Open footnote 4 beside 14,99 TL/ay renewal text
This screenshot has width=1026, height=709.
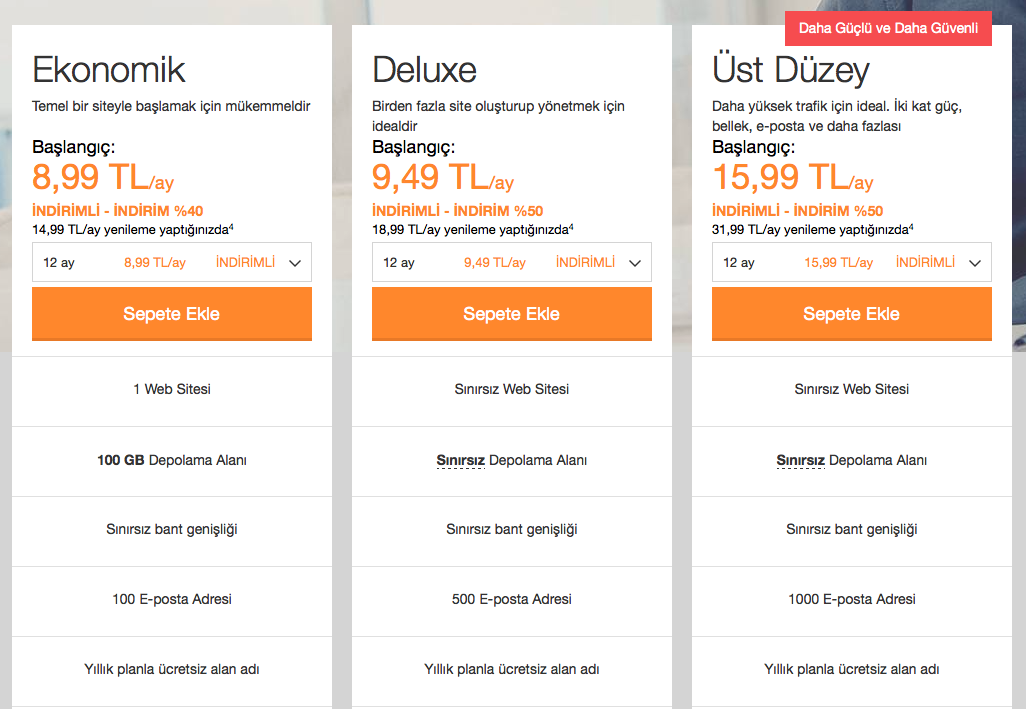pos(232,226)
